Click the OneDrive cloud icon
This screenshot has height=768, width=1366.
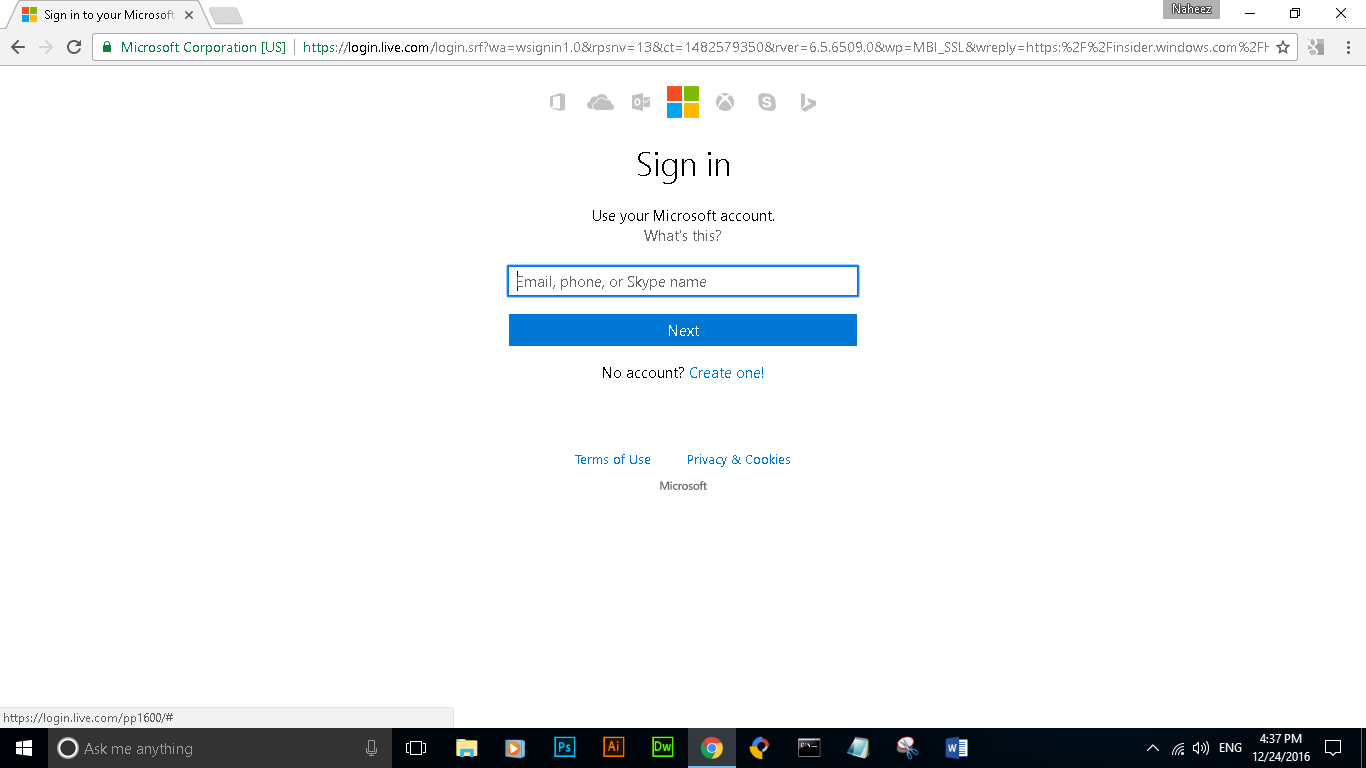[x=600, y=102]
